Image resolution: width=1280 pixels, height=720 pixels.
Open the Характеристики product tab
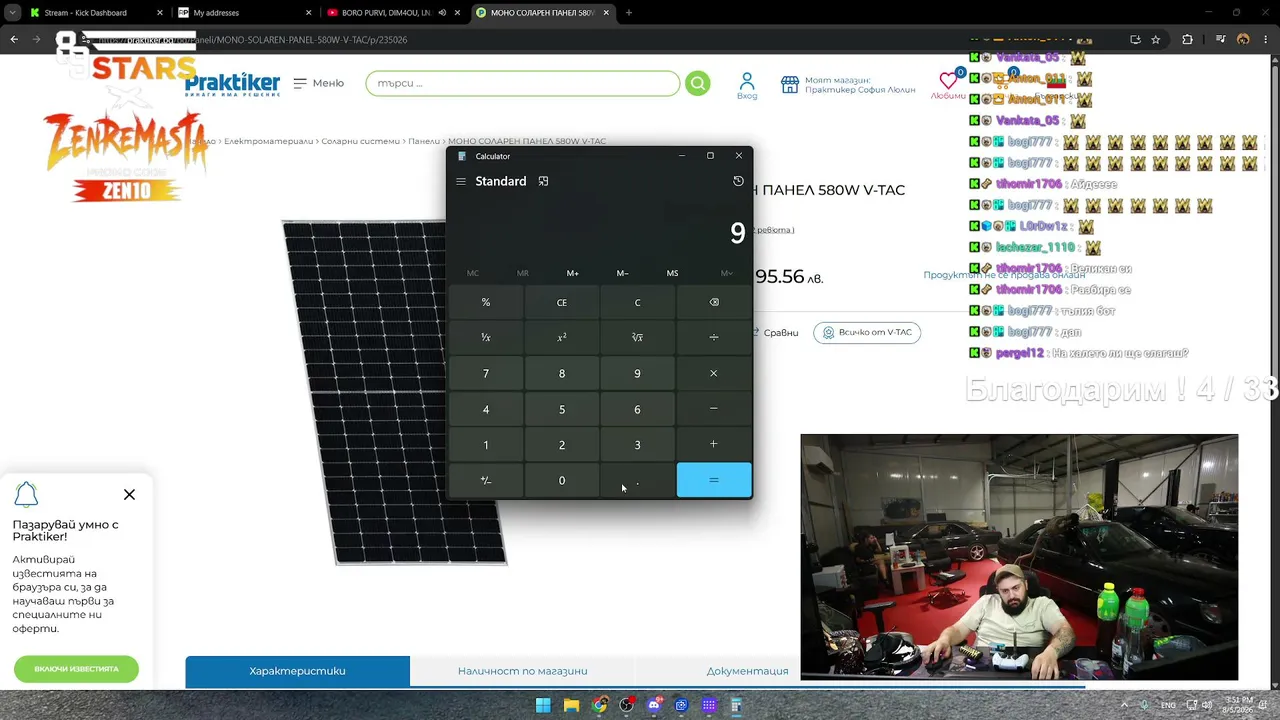pyautogui.click(x=297, y=671)
